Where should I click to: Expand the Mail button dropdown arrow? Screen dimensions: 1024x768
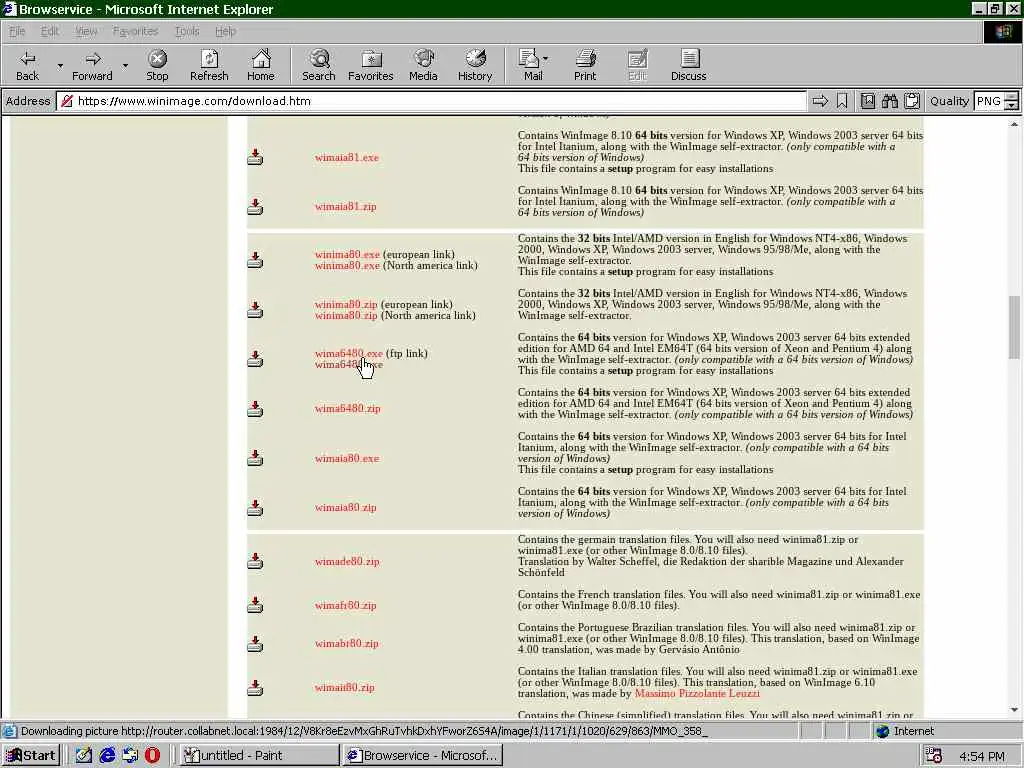546,58
